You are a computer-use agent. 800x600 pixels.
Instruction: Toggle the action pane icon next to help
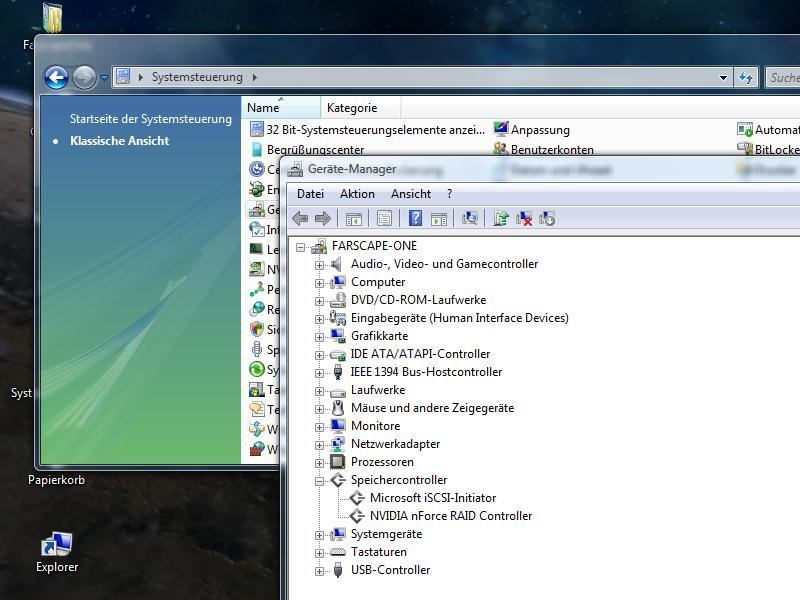439,219
